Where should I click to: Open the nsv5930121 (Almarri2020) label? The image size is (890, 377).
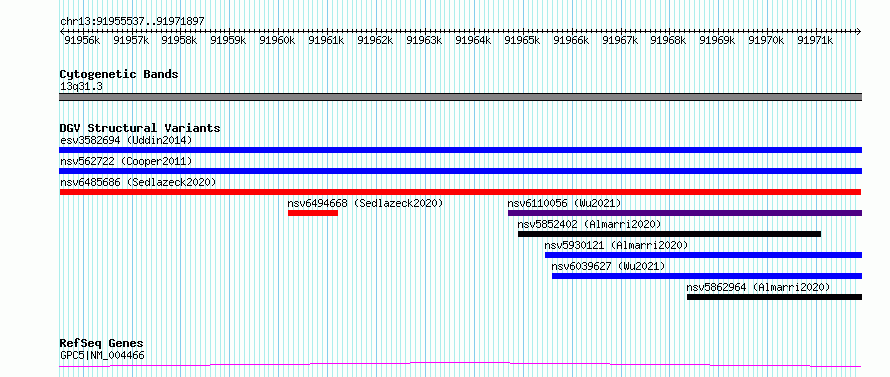click(616, 245)
